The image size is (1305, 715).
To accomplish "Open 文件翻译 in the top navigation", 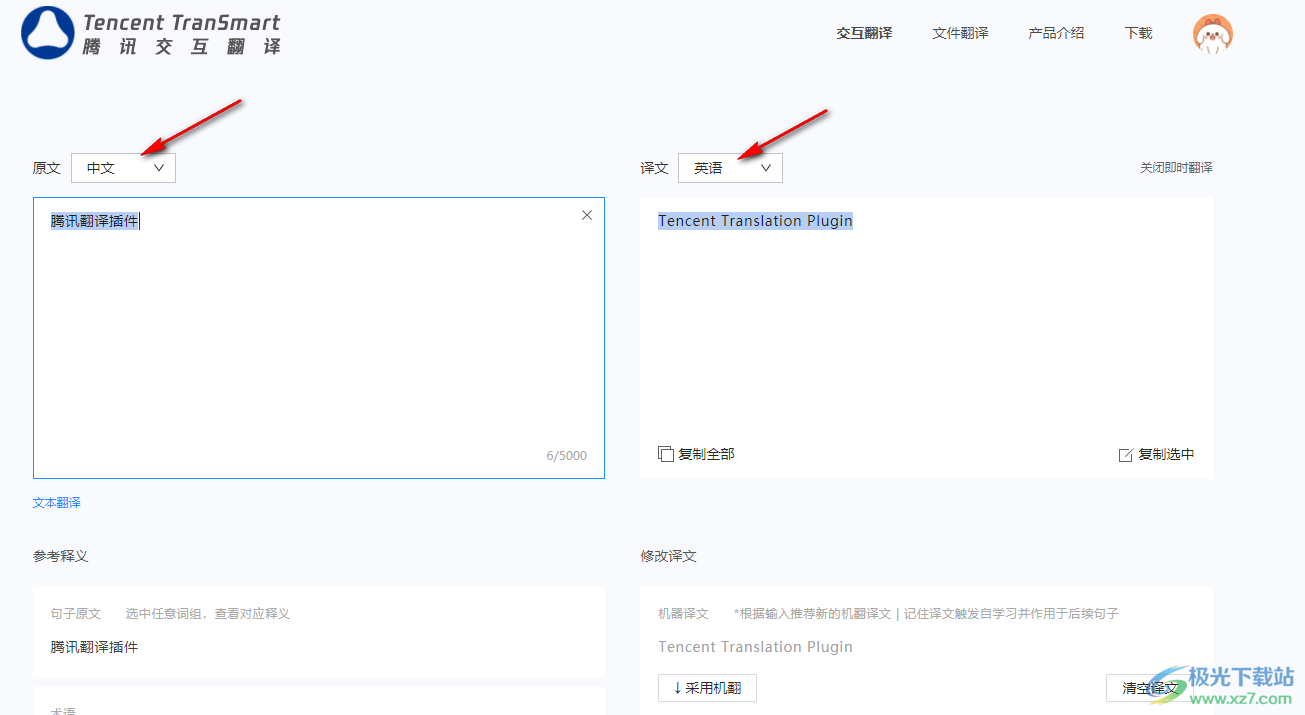I will coord(960,33).
